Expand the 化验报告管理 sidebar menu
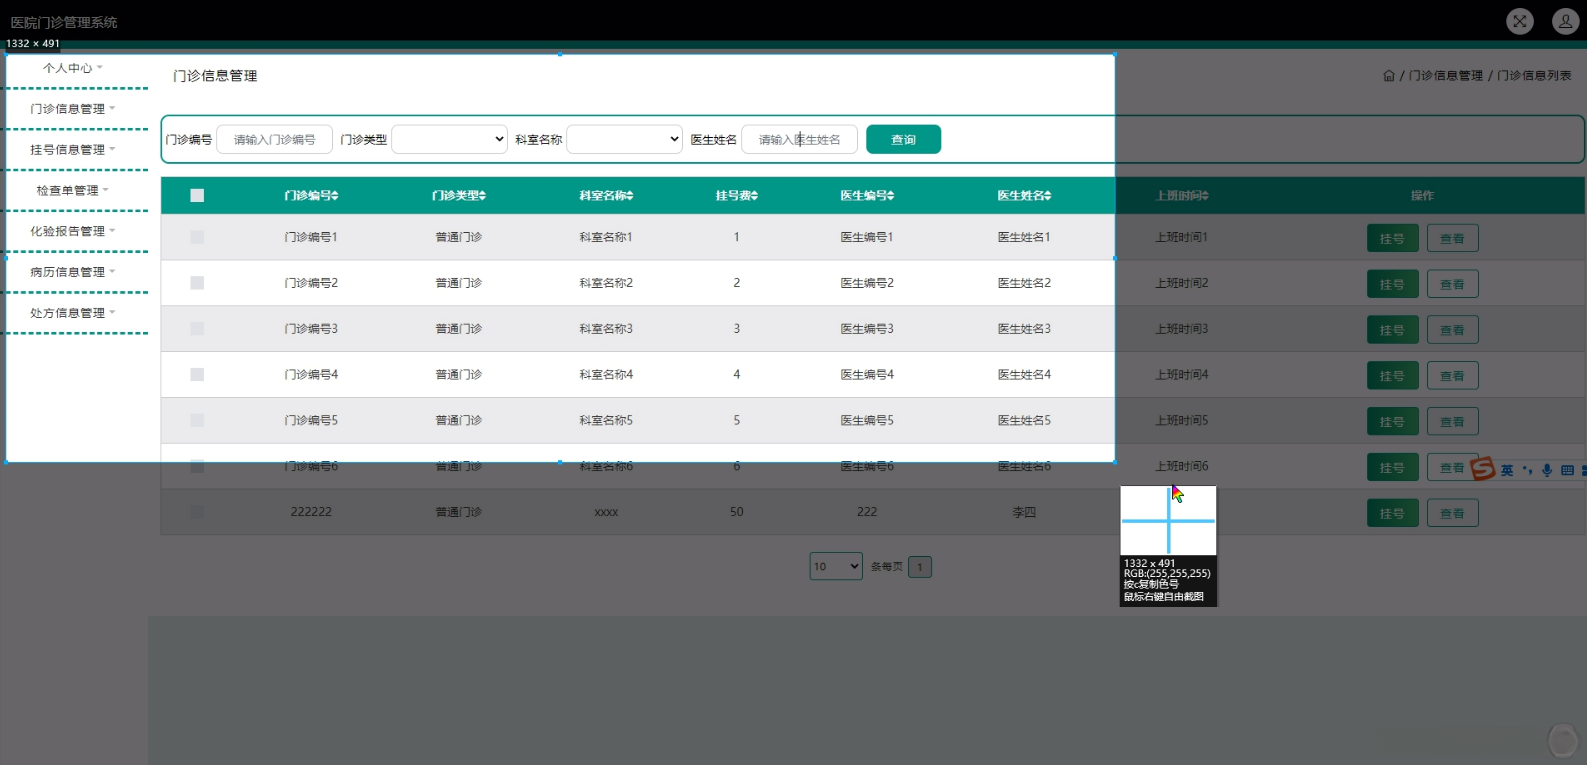This screenshot has width=1587, height=765. 73,231
